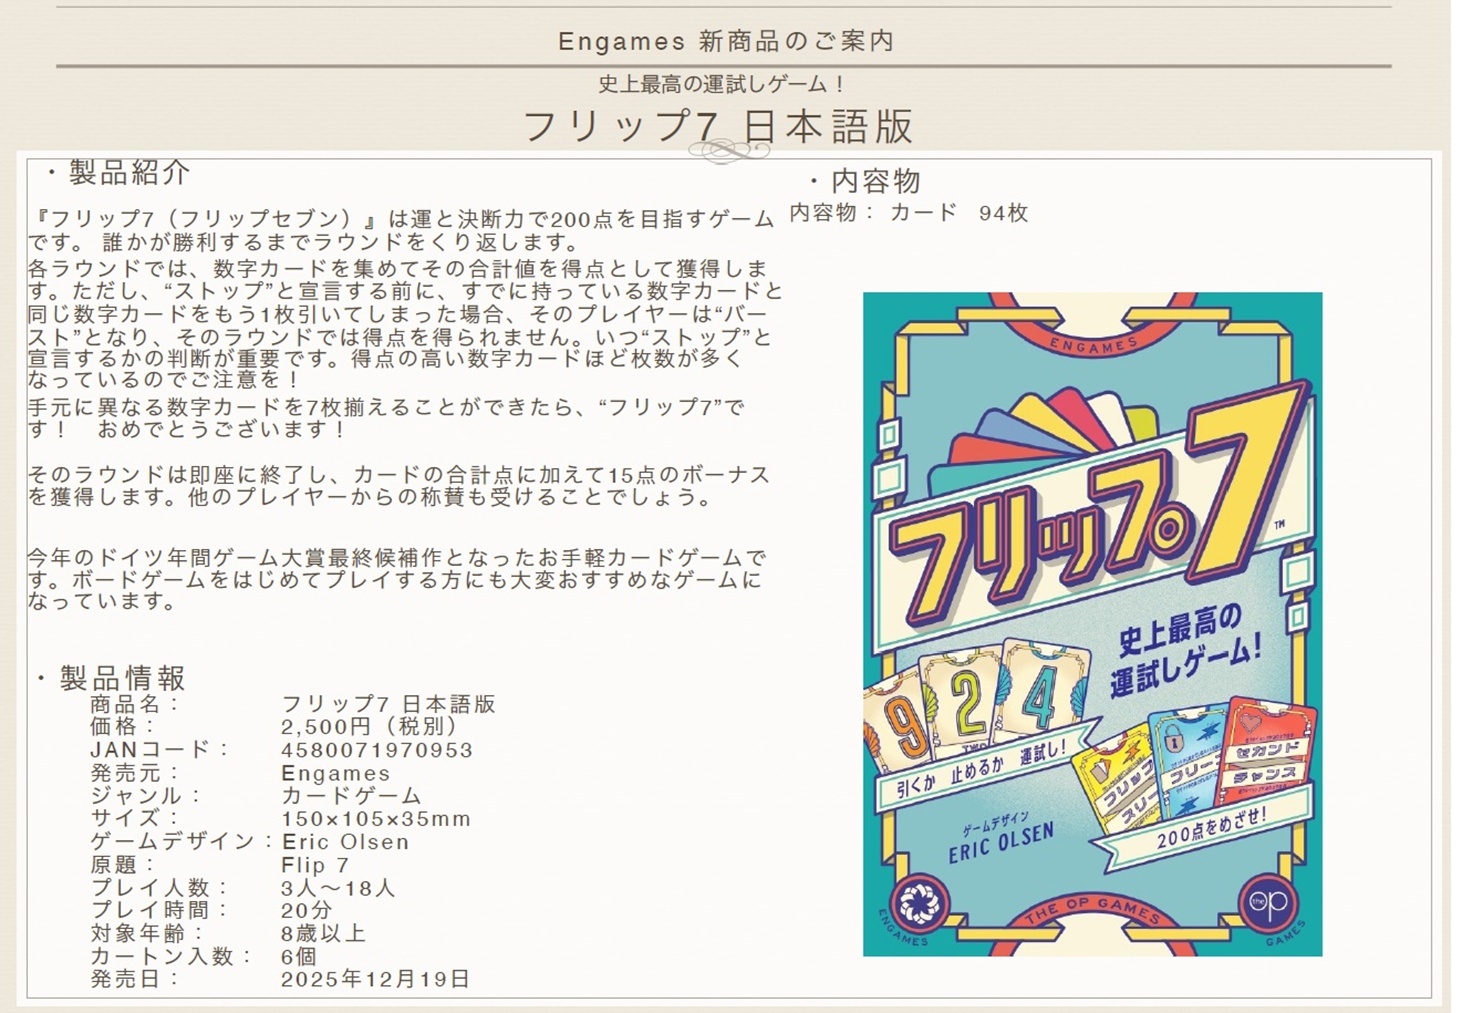Viewport: 1462px width, 1013px height.
Task: Click the release date 2025年12月19日
Action: pos(375,979)
